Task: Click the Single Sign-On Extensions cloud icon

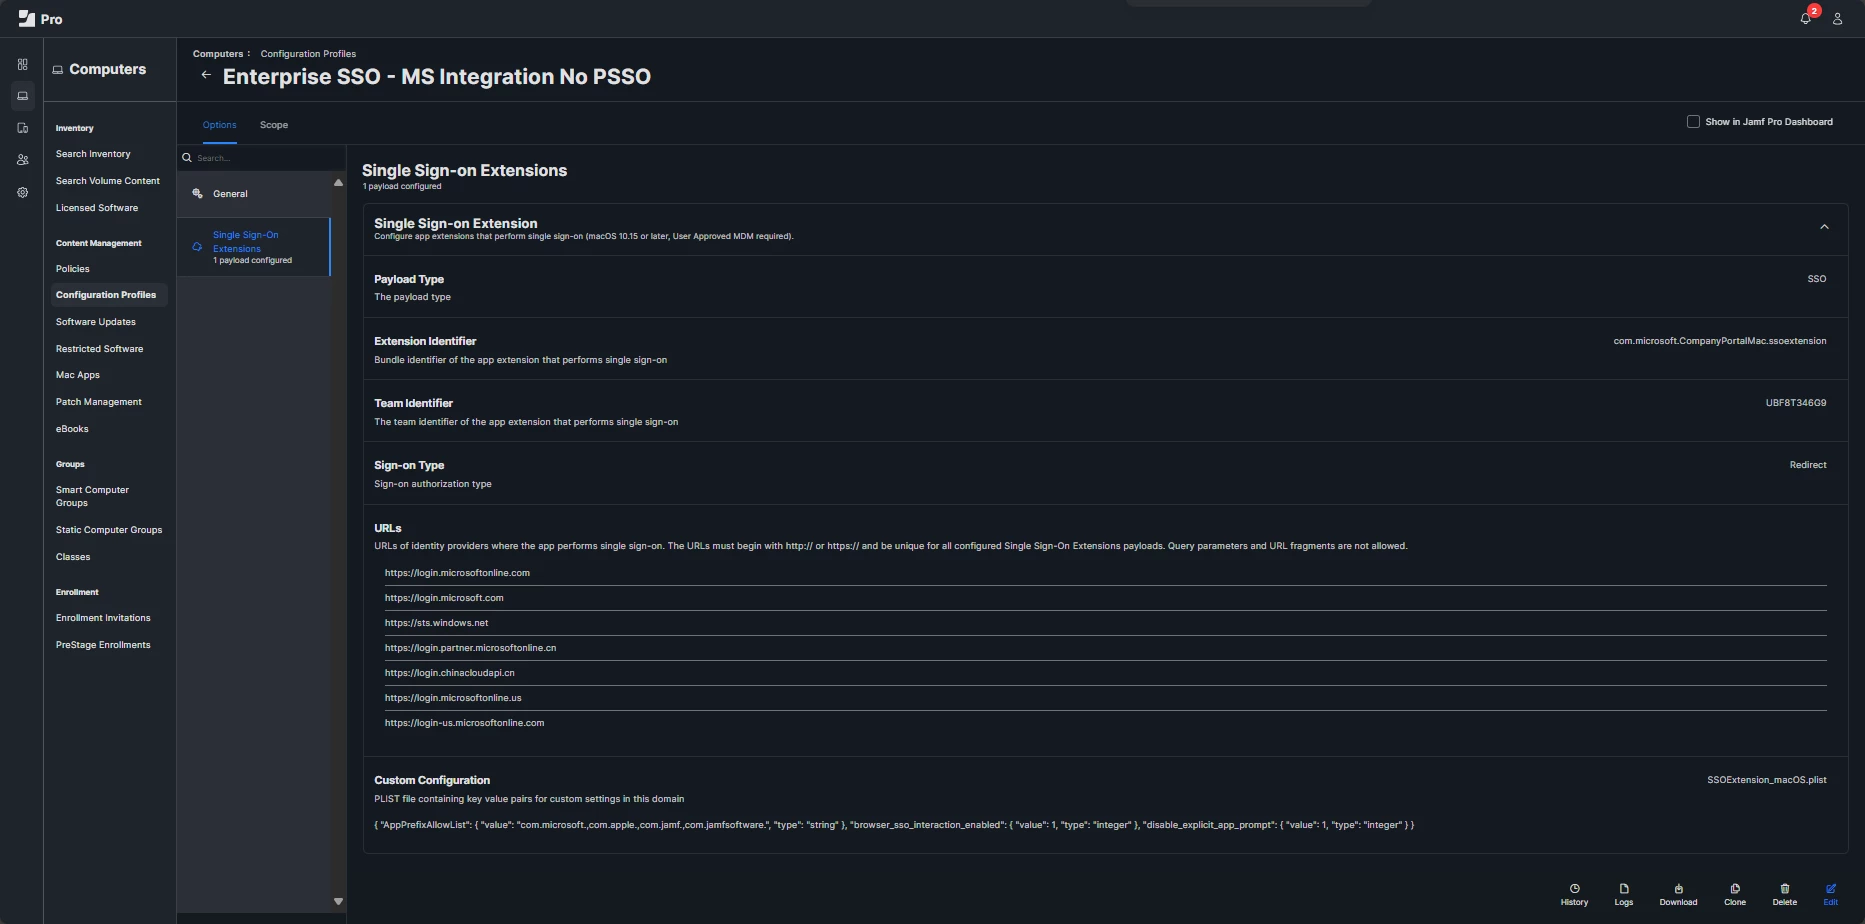Action: click(197, 247)
